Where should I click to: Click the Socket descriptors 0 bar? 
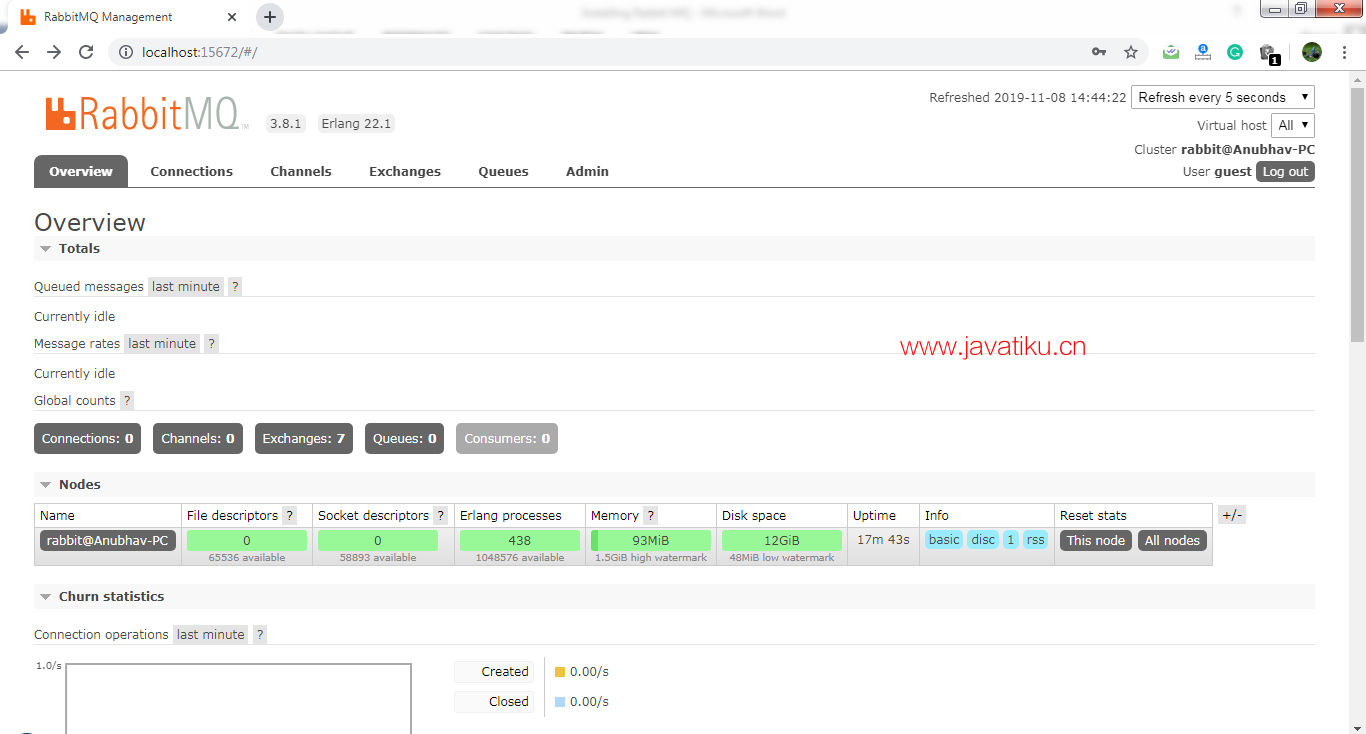pyautogui.click(x=378, y=540)
